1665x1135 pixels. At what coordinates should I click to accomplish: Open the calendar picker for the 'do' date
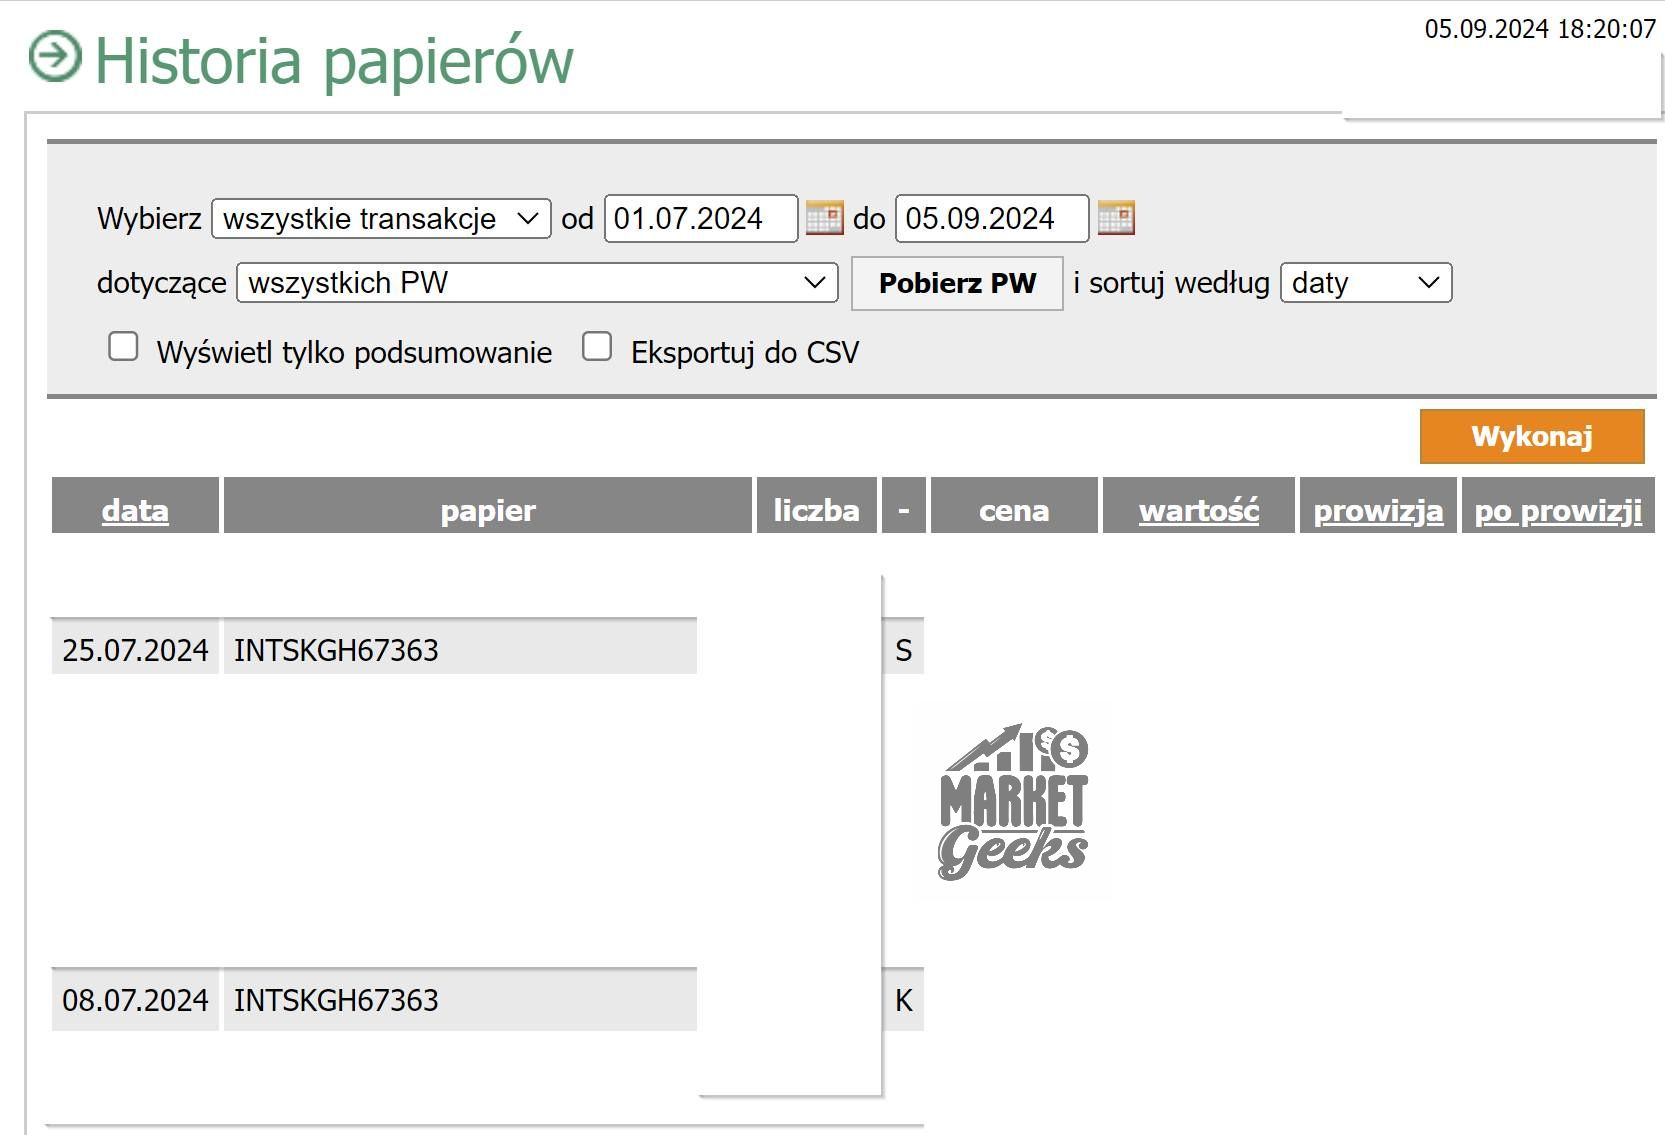click(x=1115, y=218)
